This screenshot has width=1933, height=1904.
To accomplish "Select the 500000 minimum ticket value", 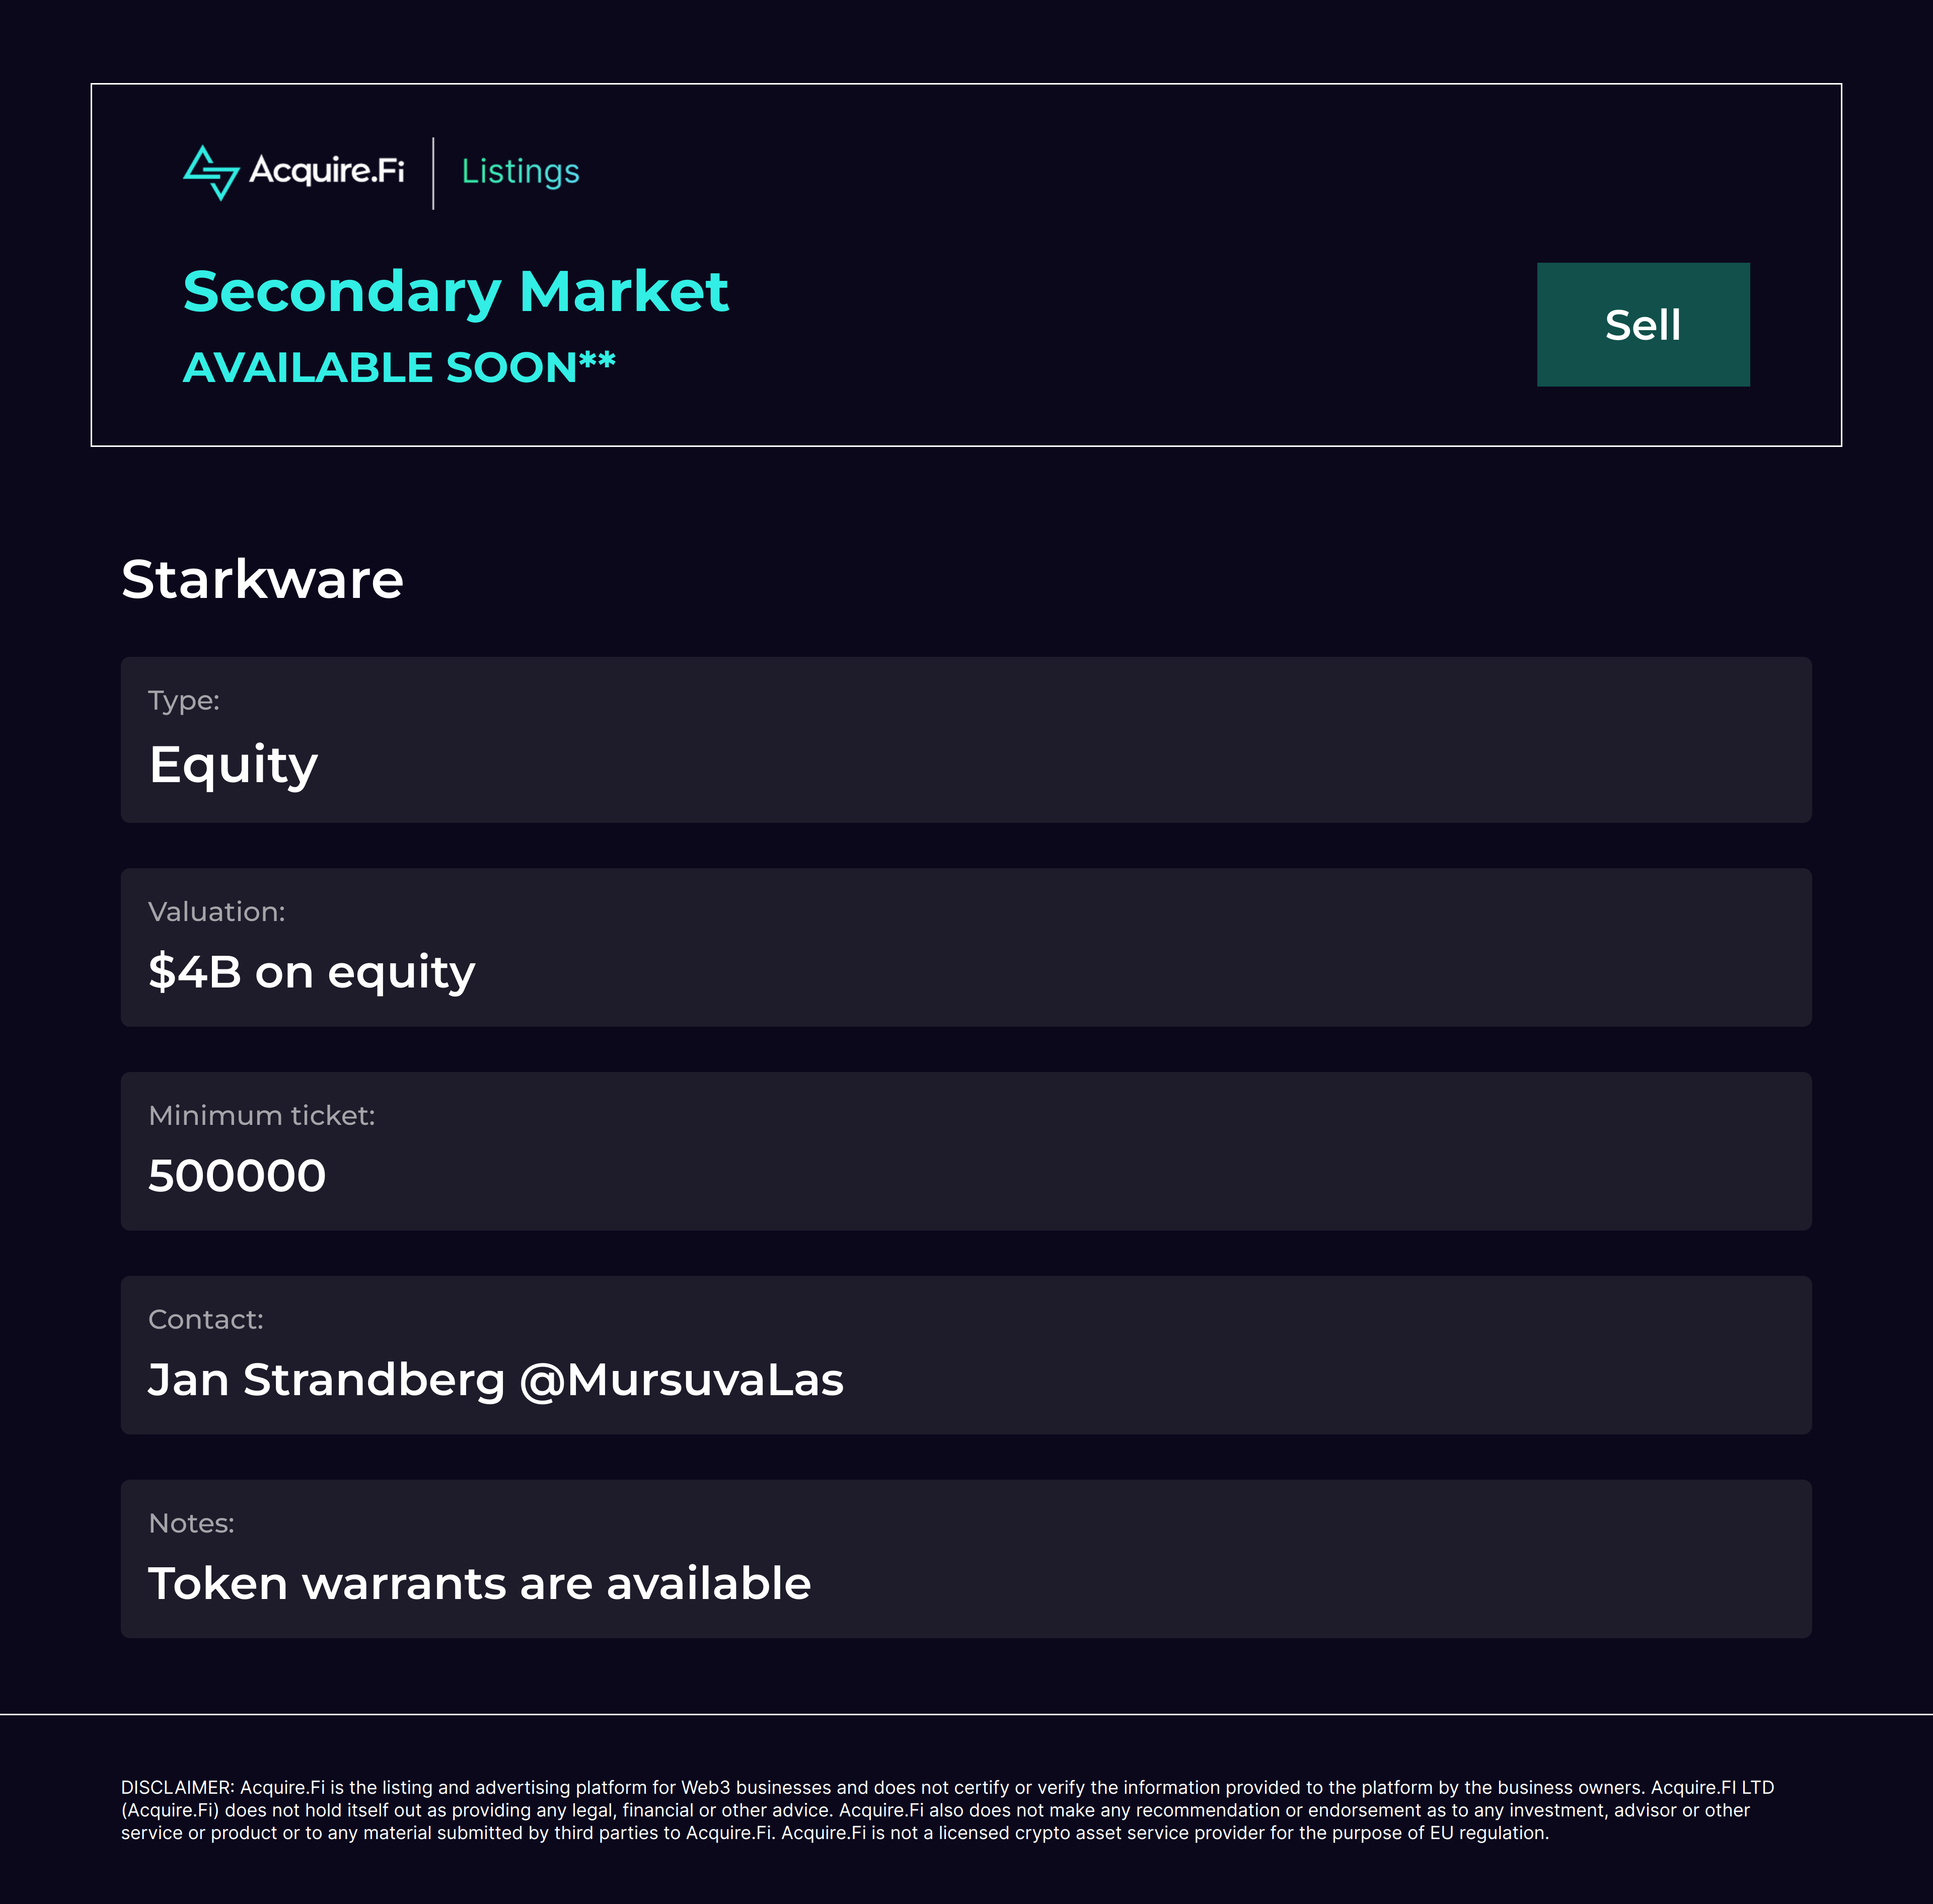I will [x=237, y=1176].
